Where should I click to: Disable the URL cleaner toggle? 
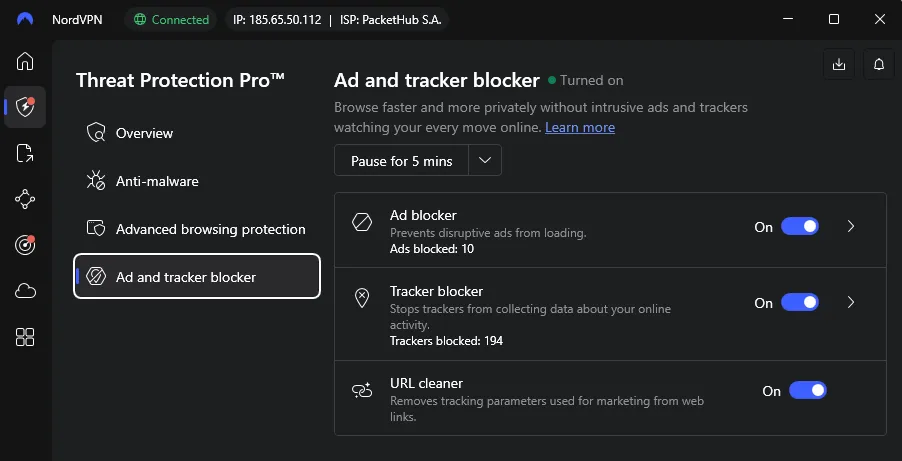(x=808, y=391)
